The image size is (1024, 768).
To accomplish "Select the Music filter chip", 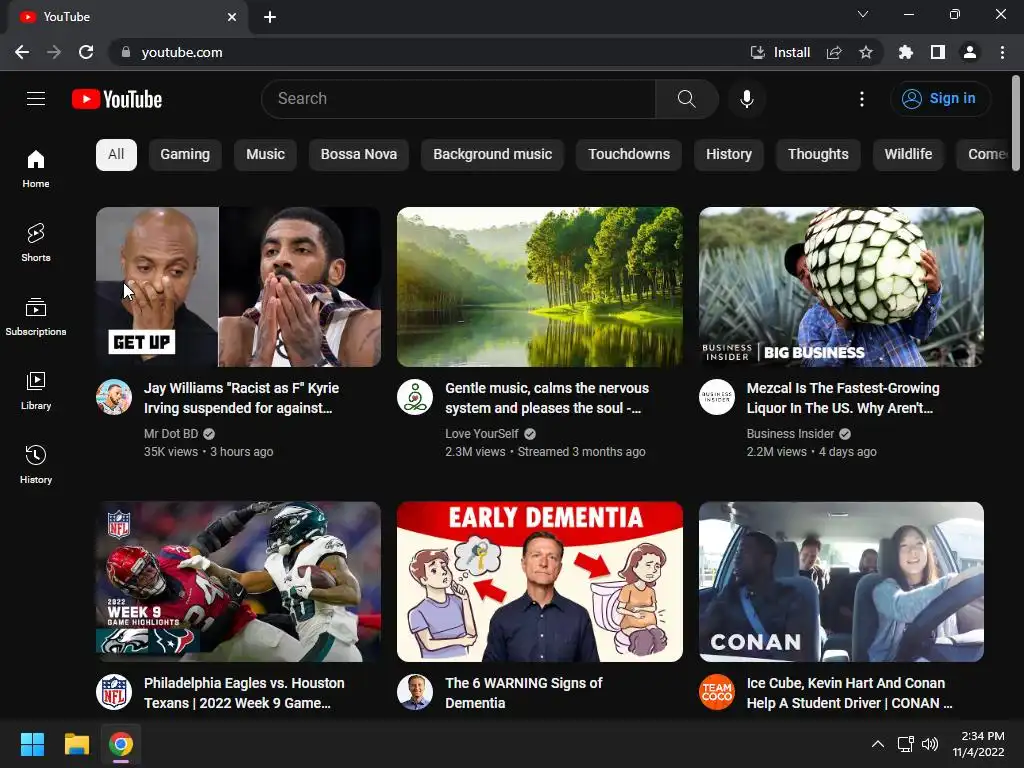I will (x=265, y=154).
